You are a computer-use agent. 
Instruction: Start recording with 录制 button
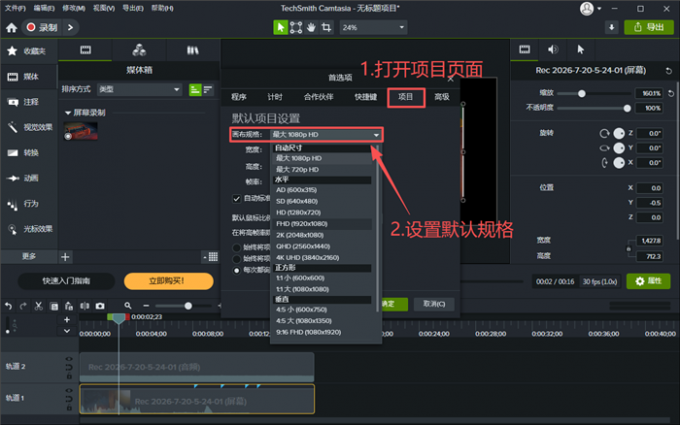tap(42, 27)
